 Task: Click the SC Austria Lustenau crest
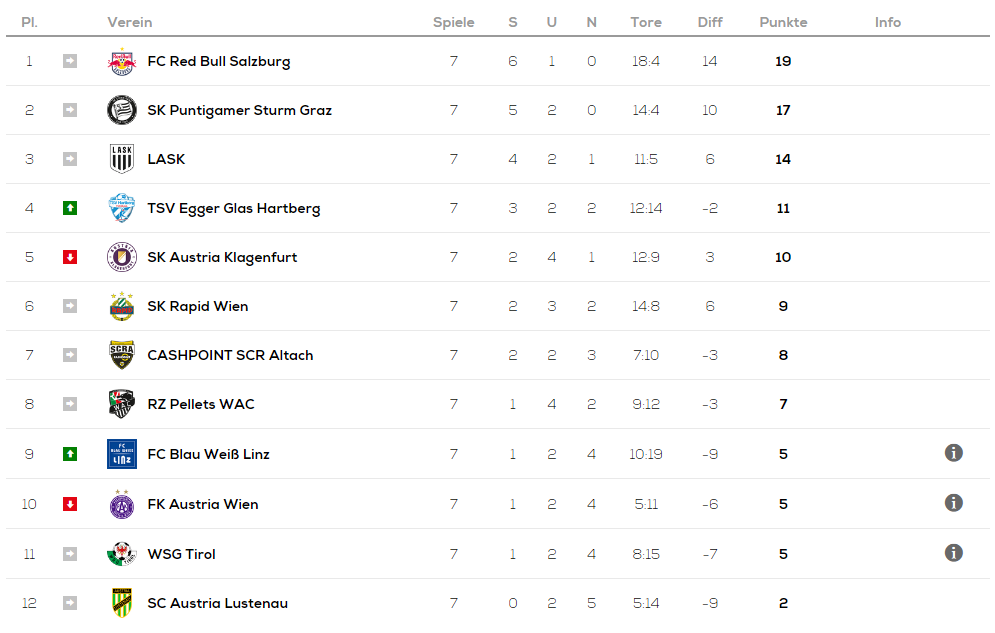coord(122,603)
